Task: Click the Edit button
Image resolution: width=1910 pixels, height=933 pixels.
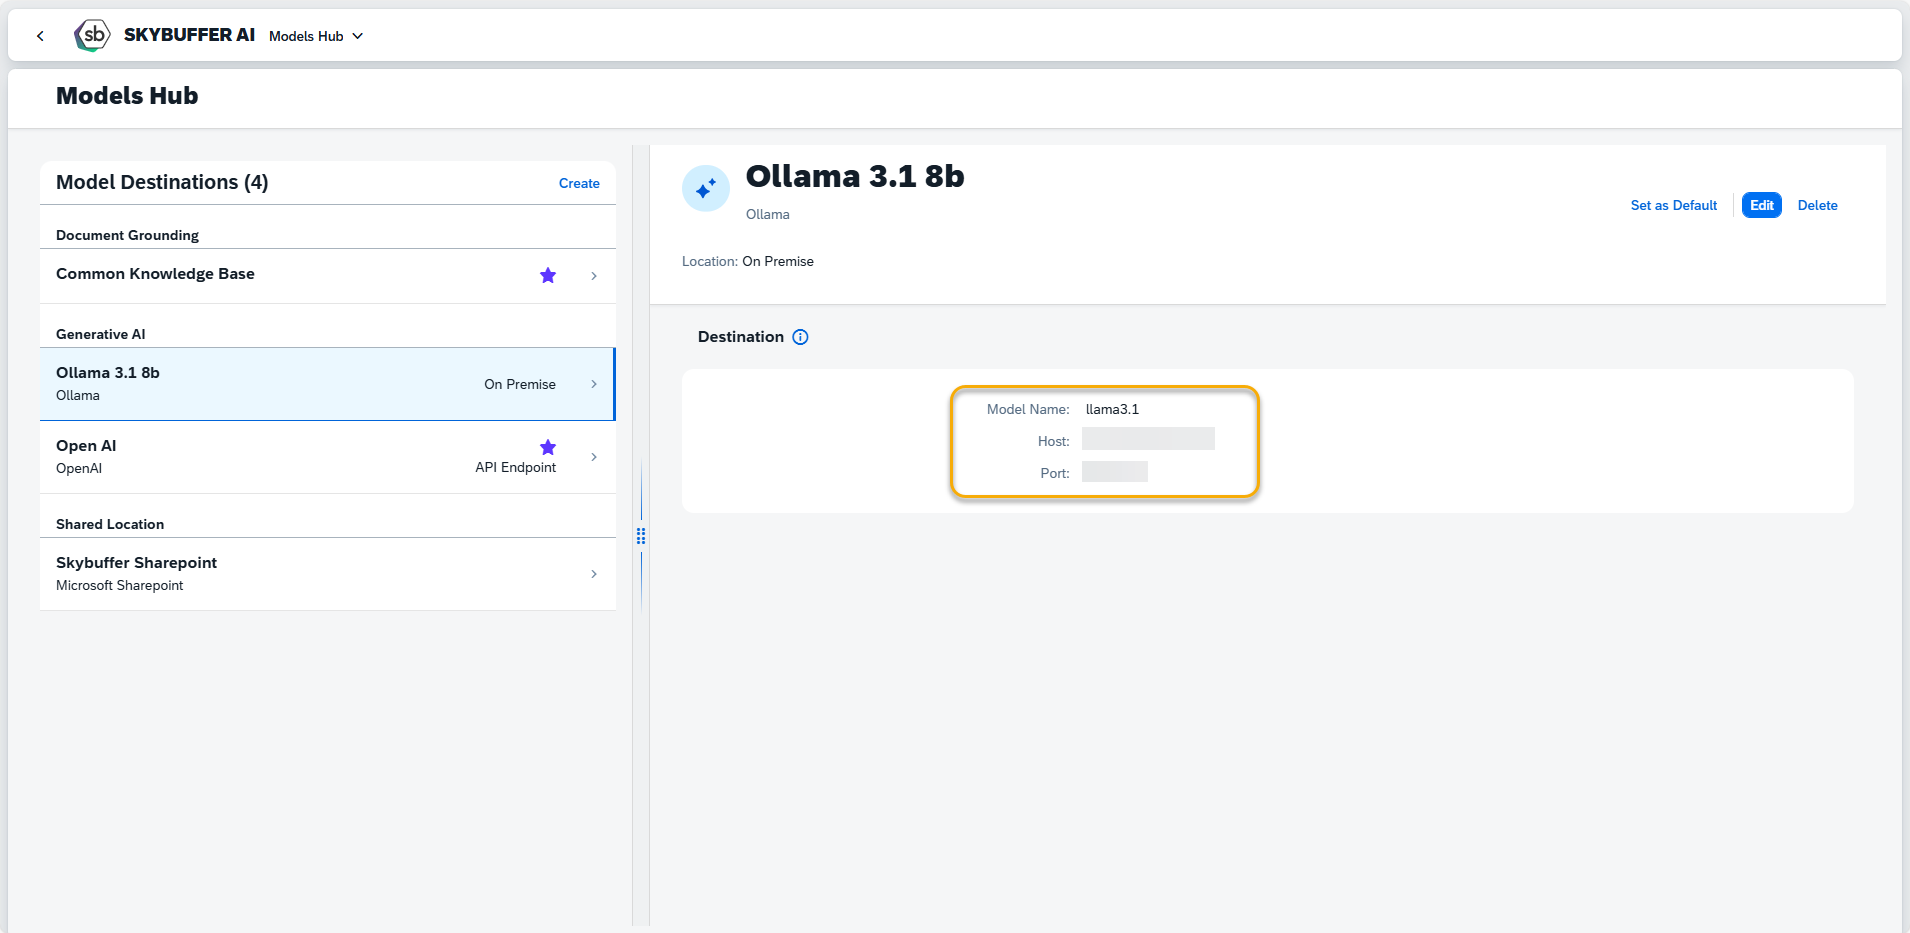Action: click(x=1761, y=205)
